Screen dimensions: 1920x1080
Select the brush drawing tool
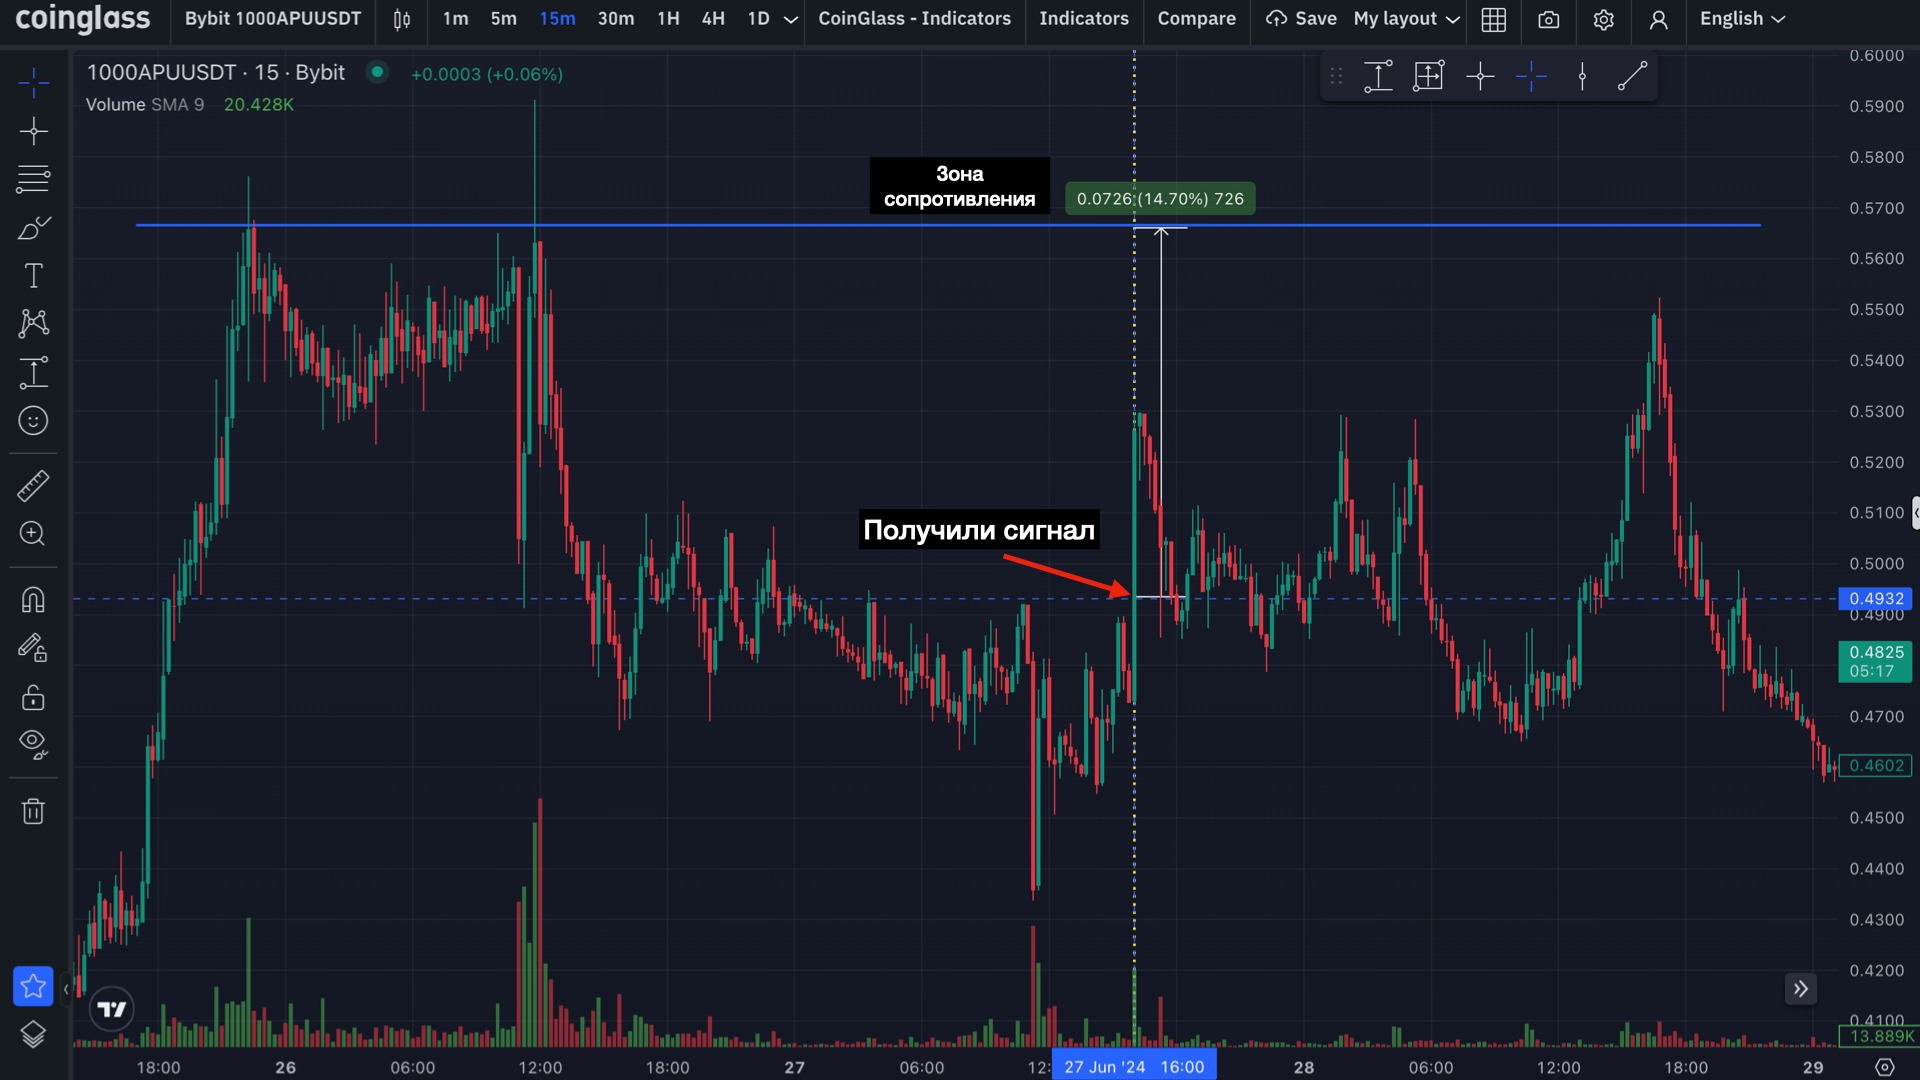tap(33, 228)
